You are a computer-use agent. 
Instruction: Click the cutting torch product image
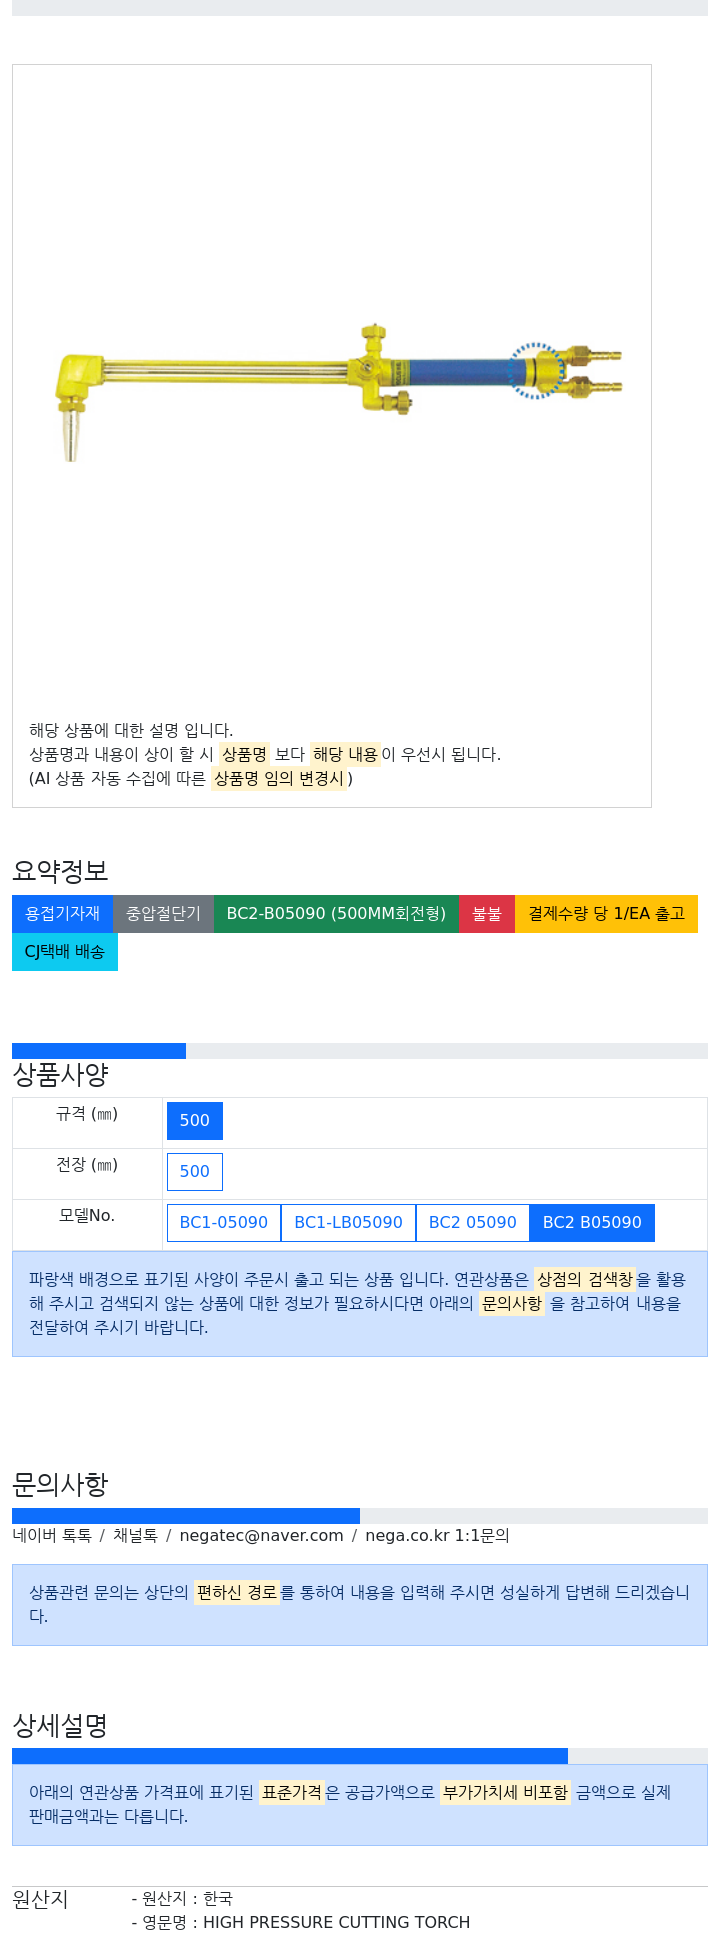point(339,392)
